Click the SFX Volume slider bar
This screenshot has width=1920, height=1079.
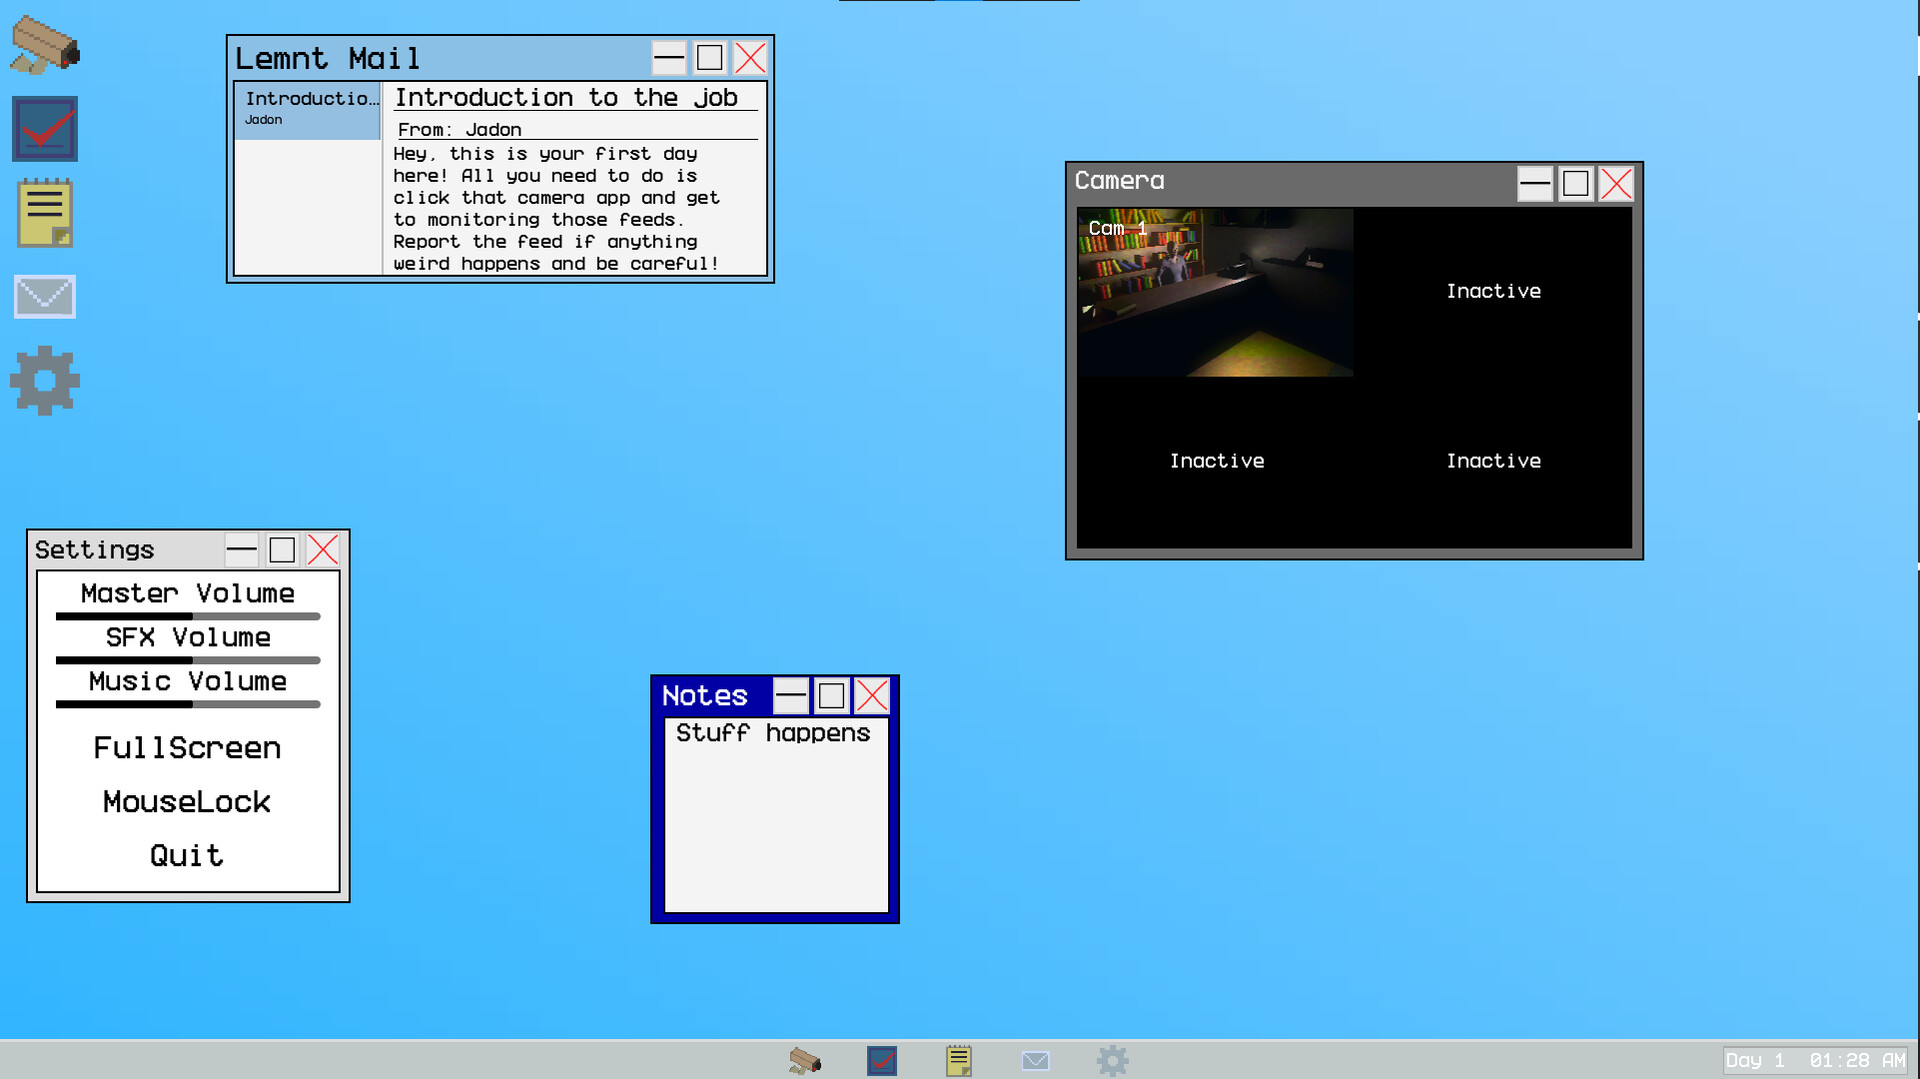click(188, 660)
